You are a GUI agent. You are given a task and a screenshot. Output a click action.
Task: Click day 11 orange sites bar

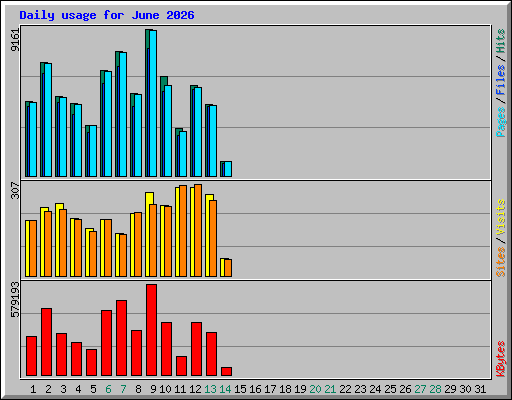[x=183, y=231]
